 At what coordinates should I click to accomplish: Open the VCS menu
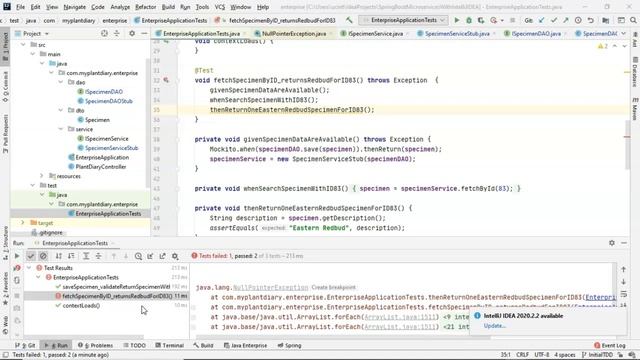click(220, 7)
